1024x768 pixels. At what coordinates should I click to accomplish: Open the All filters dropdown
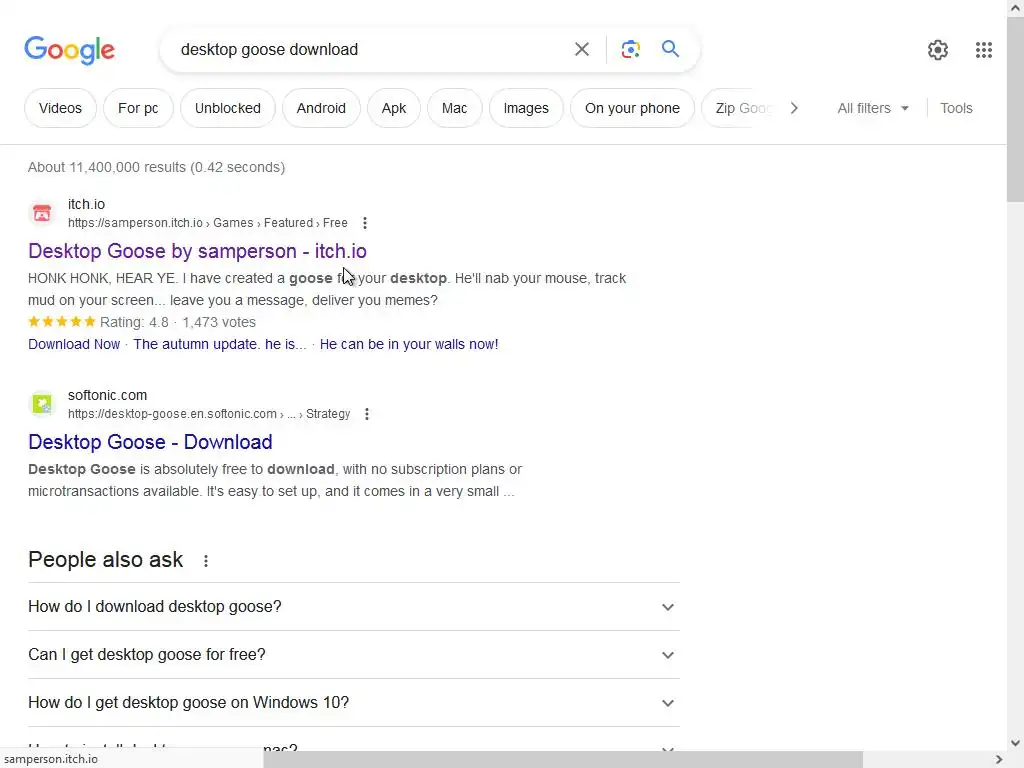coord(873,108)
